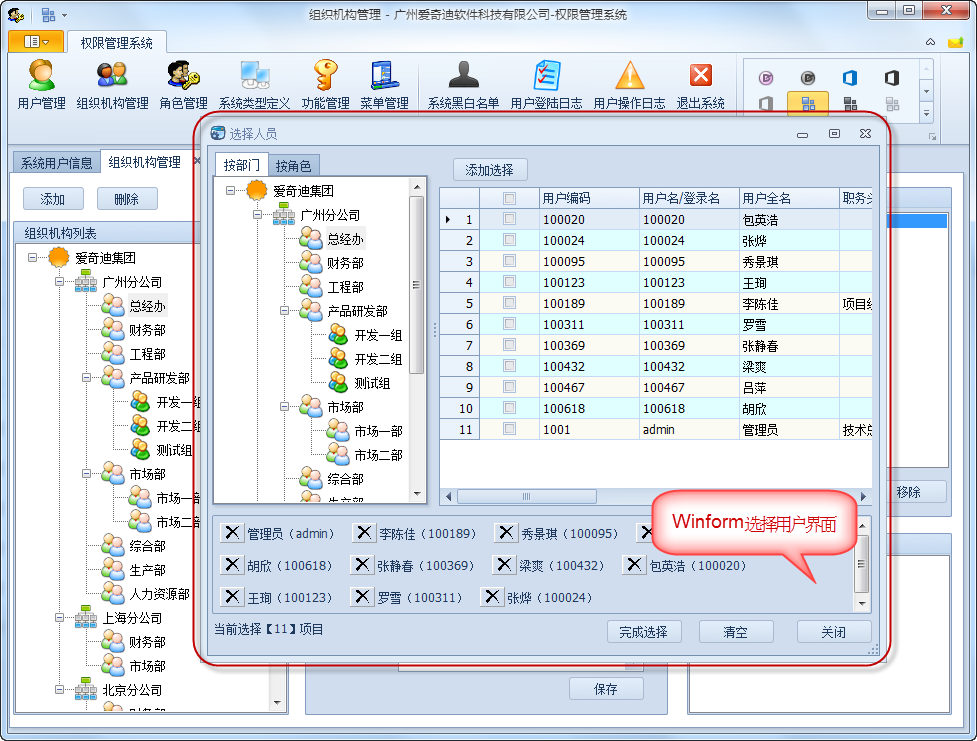
Task: Remove 罗雪 (100311) from selection
Action: [x=361, y=596]
